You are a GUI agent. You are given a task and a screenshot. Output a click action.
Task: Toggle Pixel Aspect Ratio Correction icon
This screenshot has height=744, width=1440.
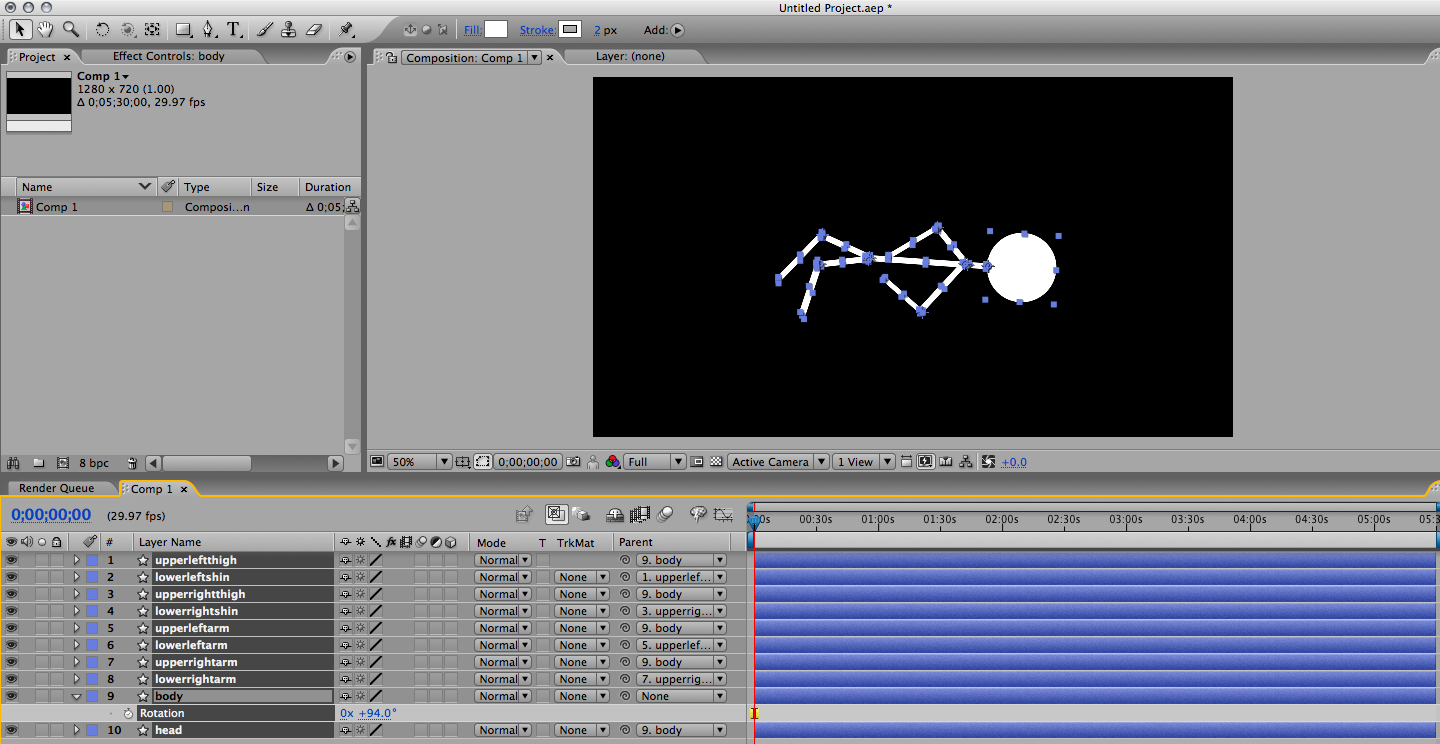[x=905, y=462]
